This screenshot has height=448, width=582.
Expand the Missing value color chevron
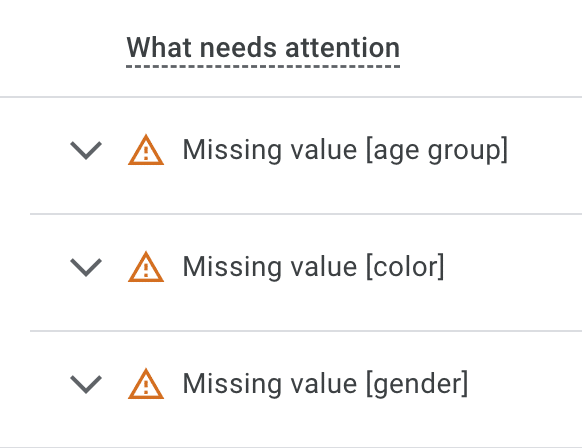[x=86, y=267]
